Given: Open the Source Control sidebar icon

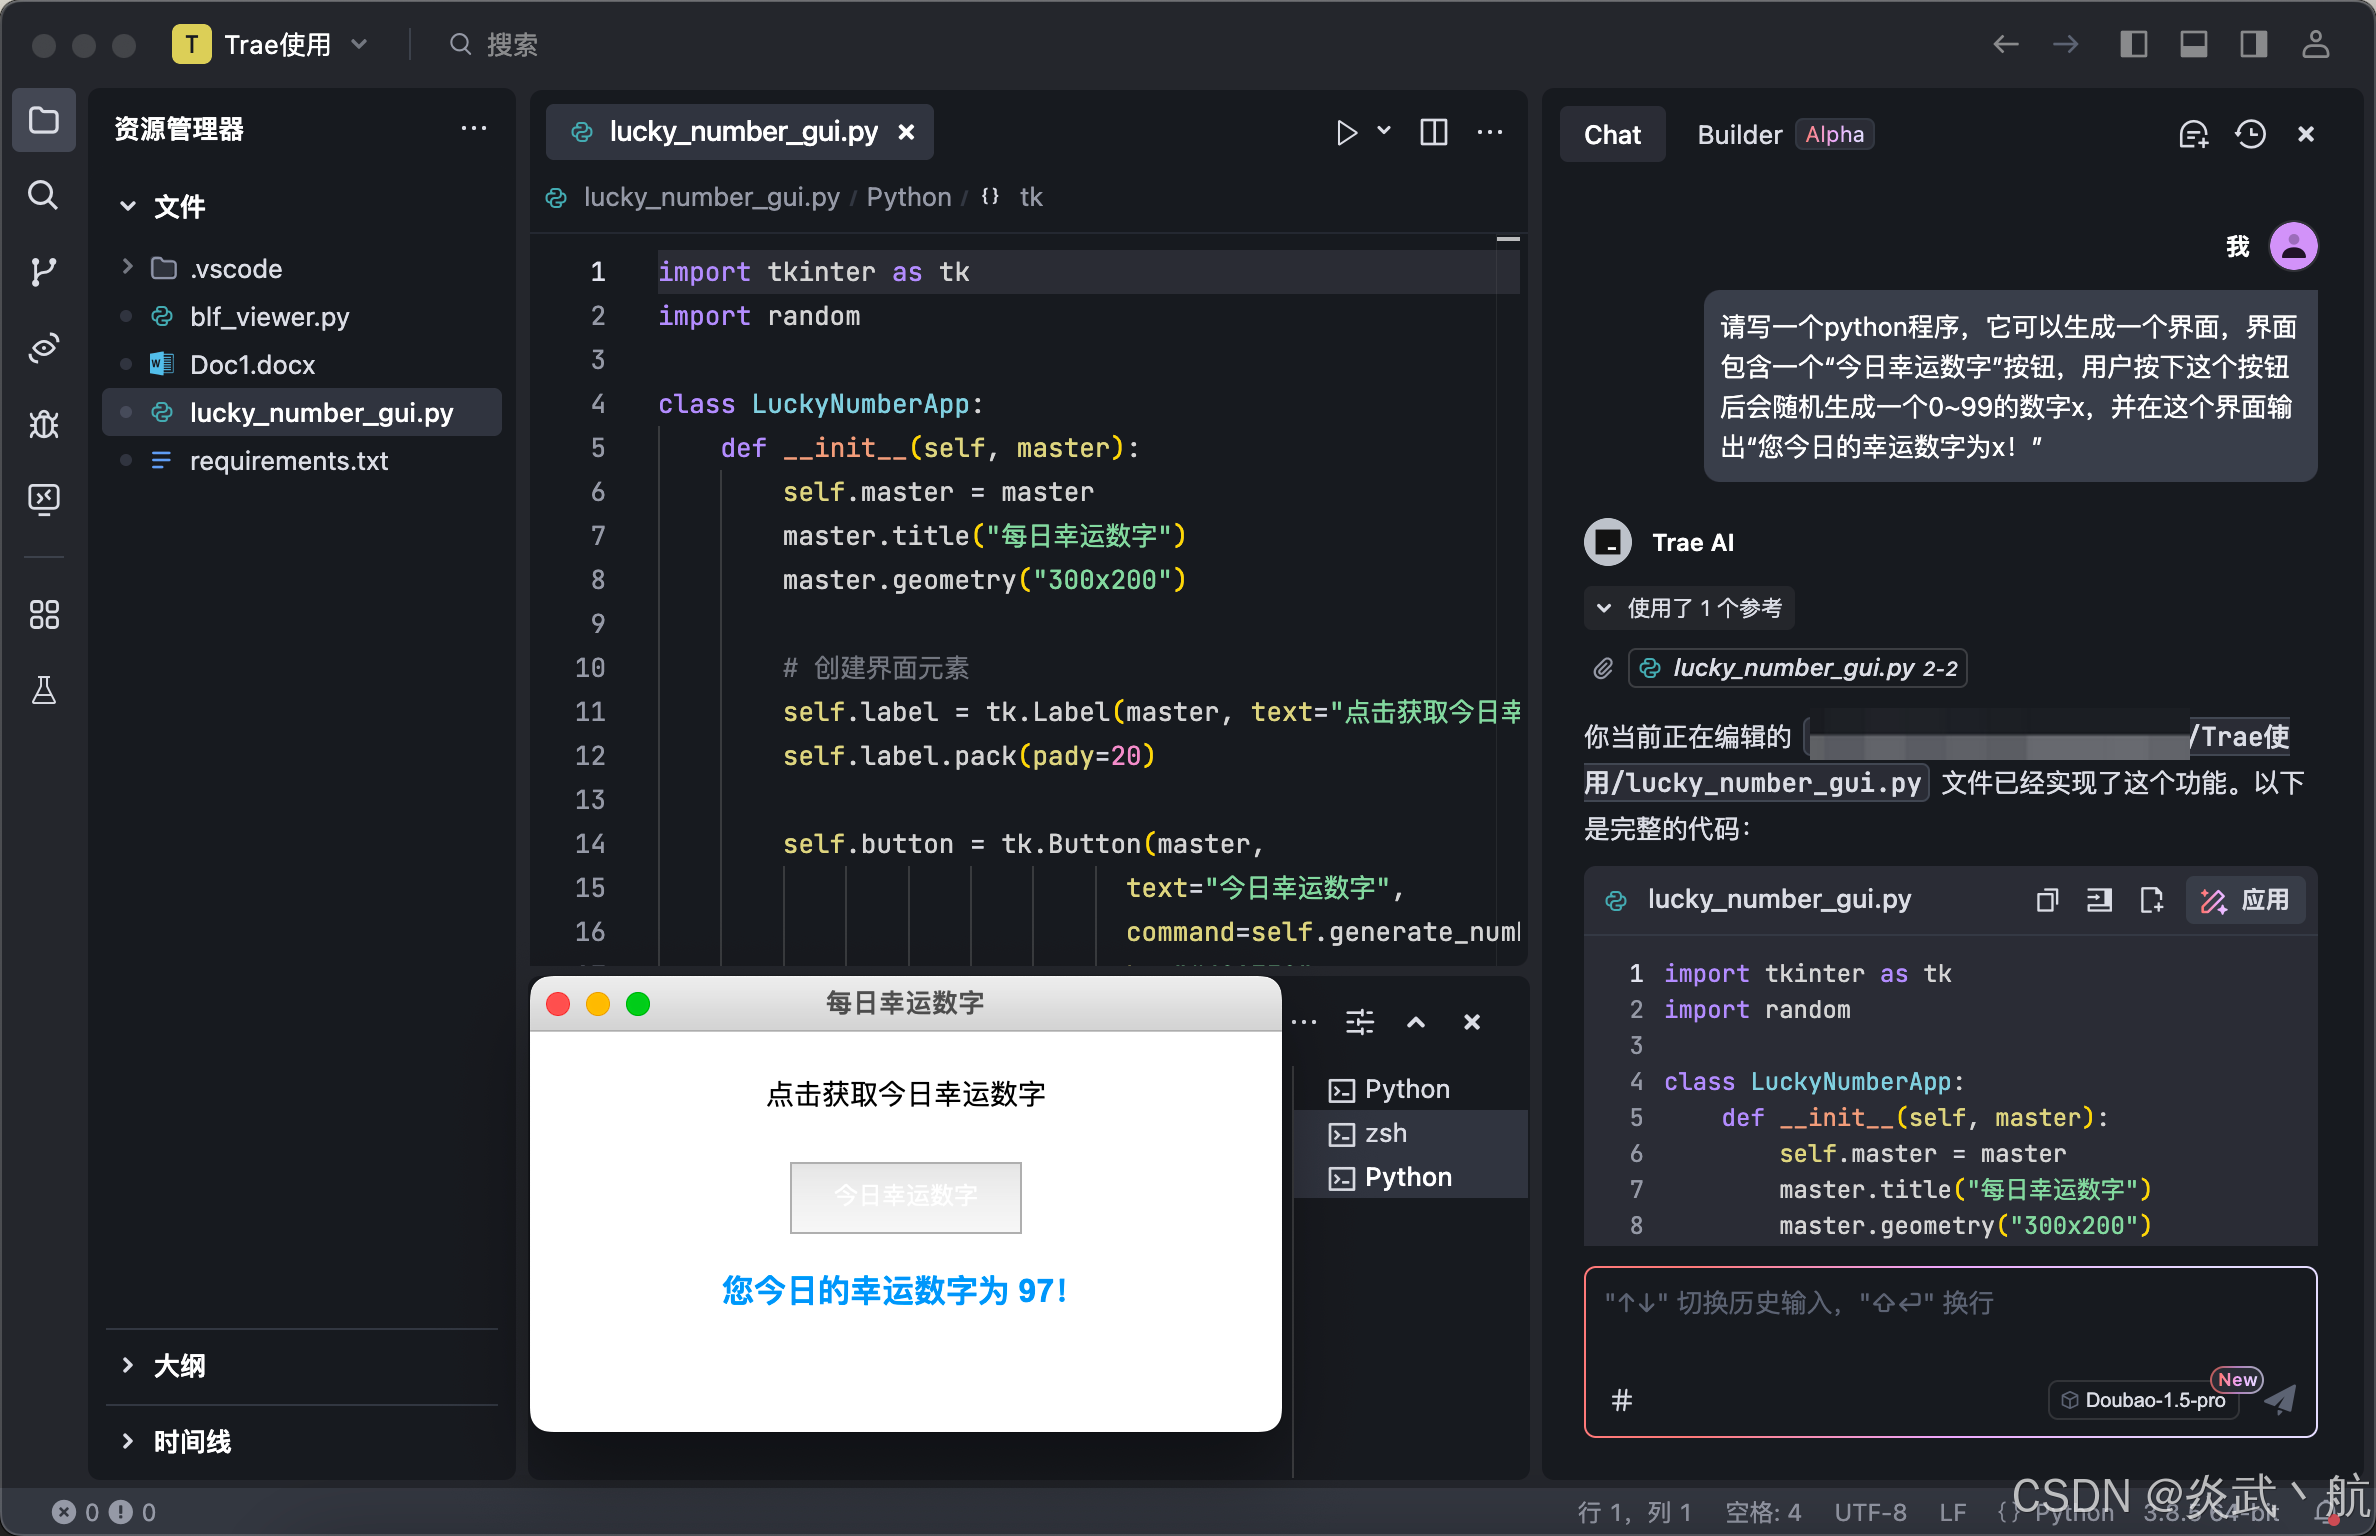Looking at the screenshot, I should pos(43,271).
